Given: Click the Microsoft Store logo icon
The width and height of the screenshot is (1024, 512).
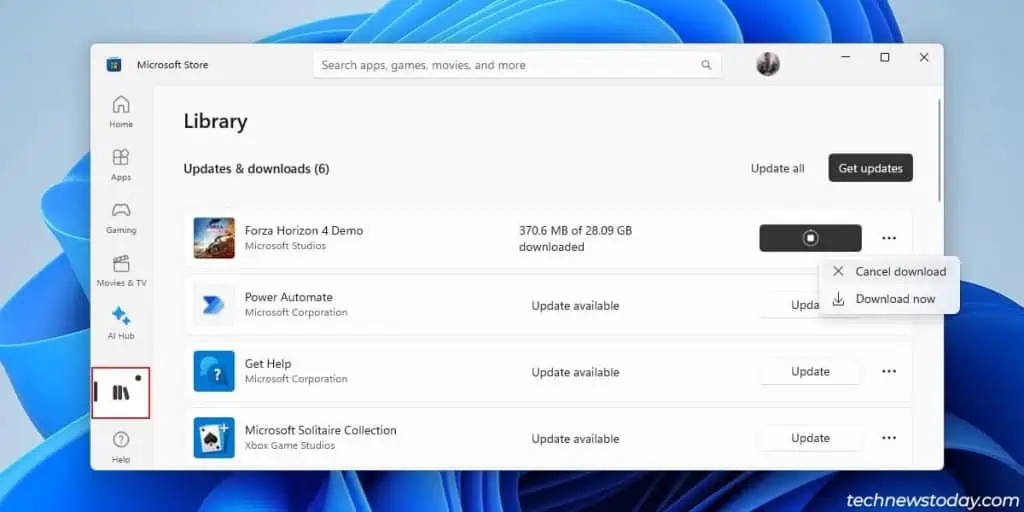Looking at the screenshot, I should coord(114,65).
